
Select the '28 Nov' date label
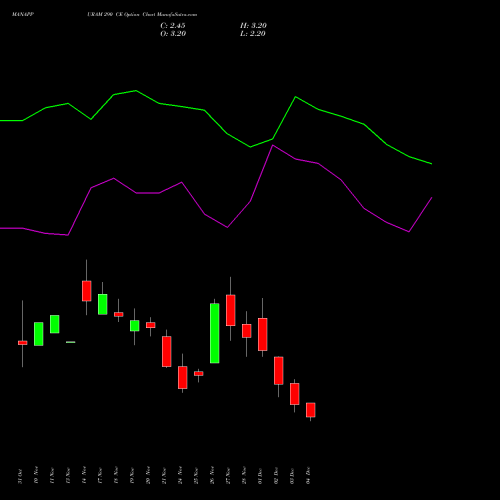(x=244, y=475)
